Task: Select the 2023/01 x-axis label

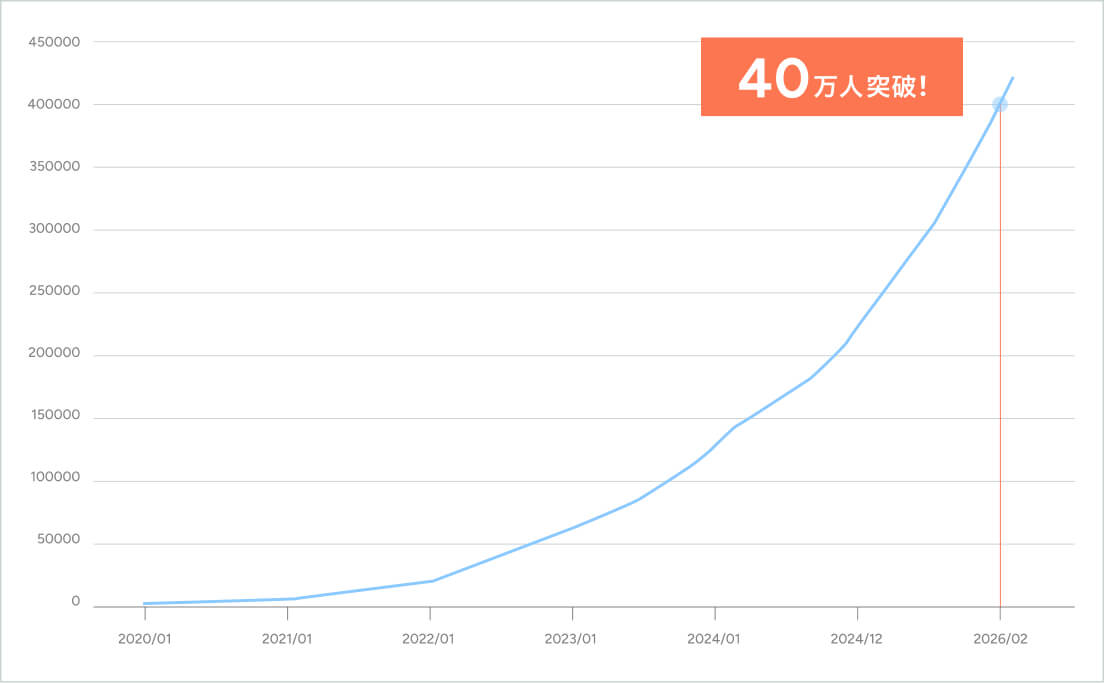Action: pos(570,639)
